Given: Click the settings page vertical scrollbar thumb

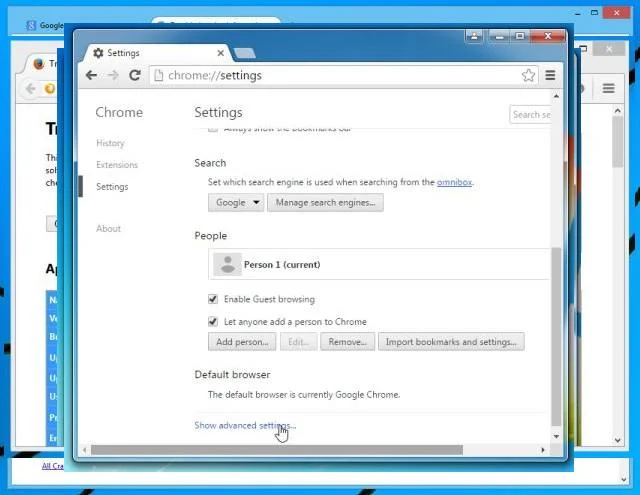Looking at the screenshot, I should [556, 336].
